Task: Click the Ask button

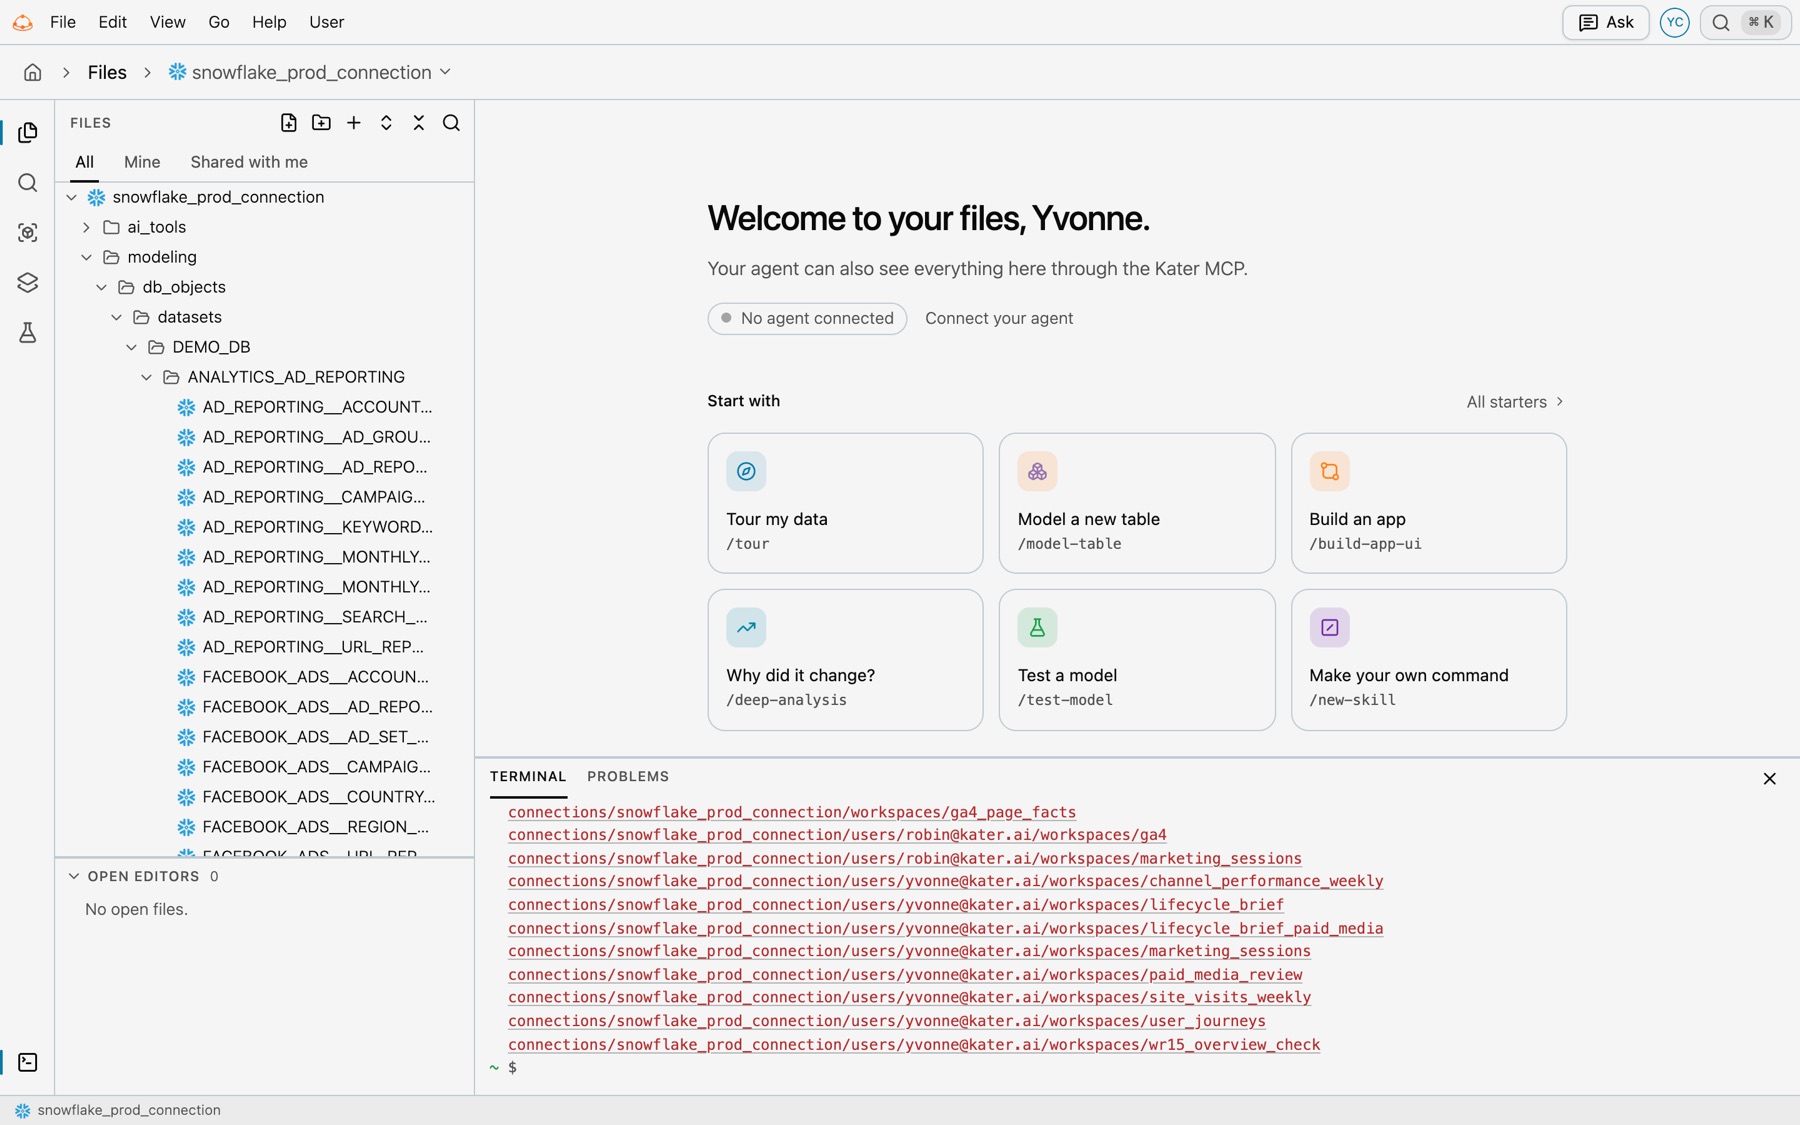Action: pyautogui.click(x=1606, y=22)
